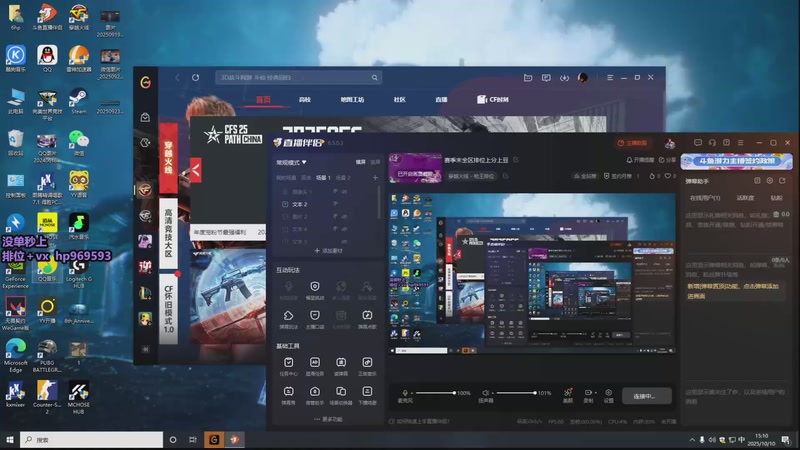Open the Steam desktop shortcut
Image resolution: width=800 pixels, height=450 pixels.
[79, 101]
